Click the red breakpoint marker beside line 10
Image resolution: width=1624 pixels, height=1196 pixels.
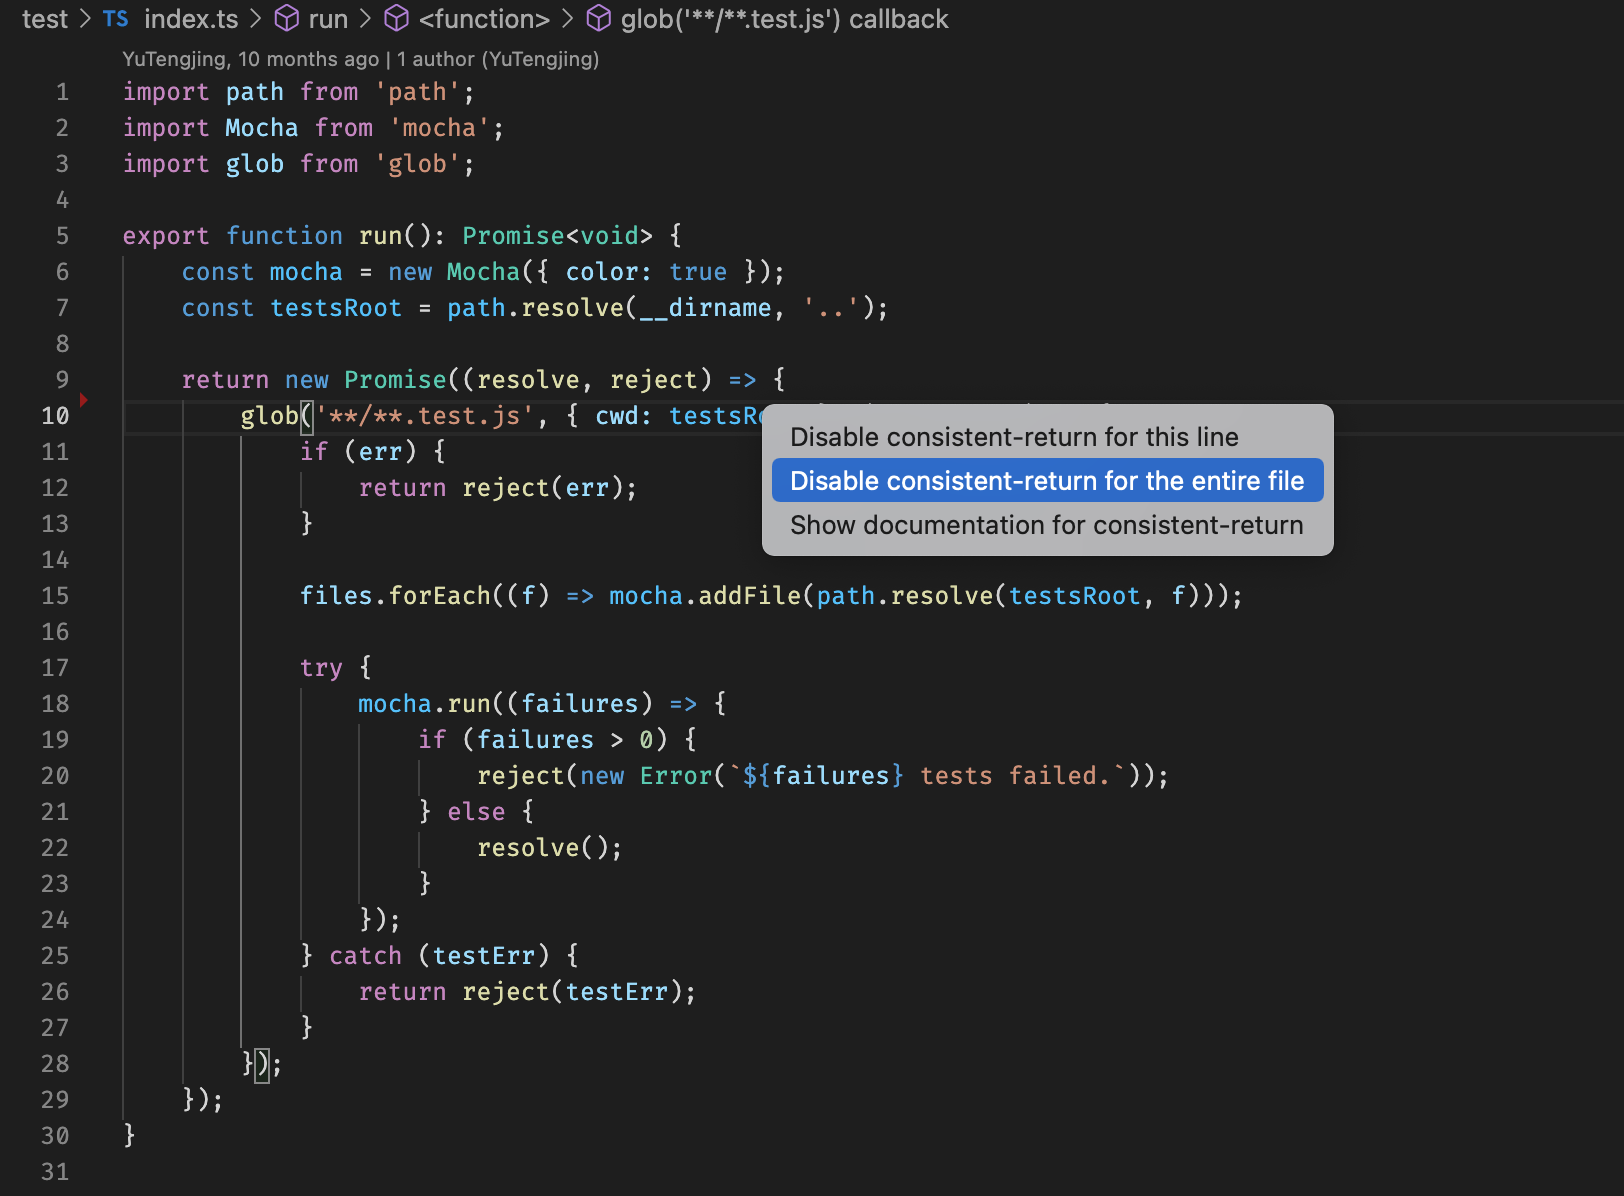click(x=84, y=399)
